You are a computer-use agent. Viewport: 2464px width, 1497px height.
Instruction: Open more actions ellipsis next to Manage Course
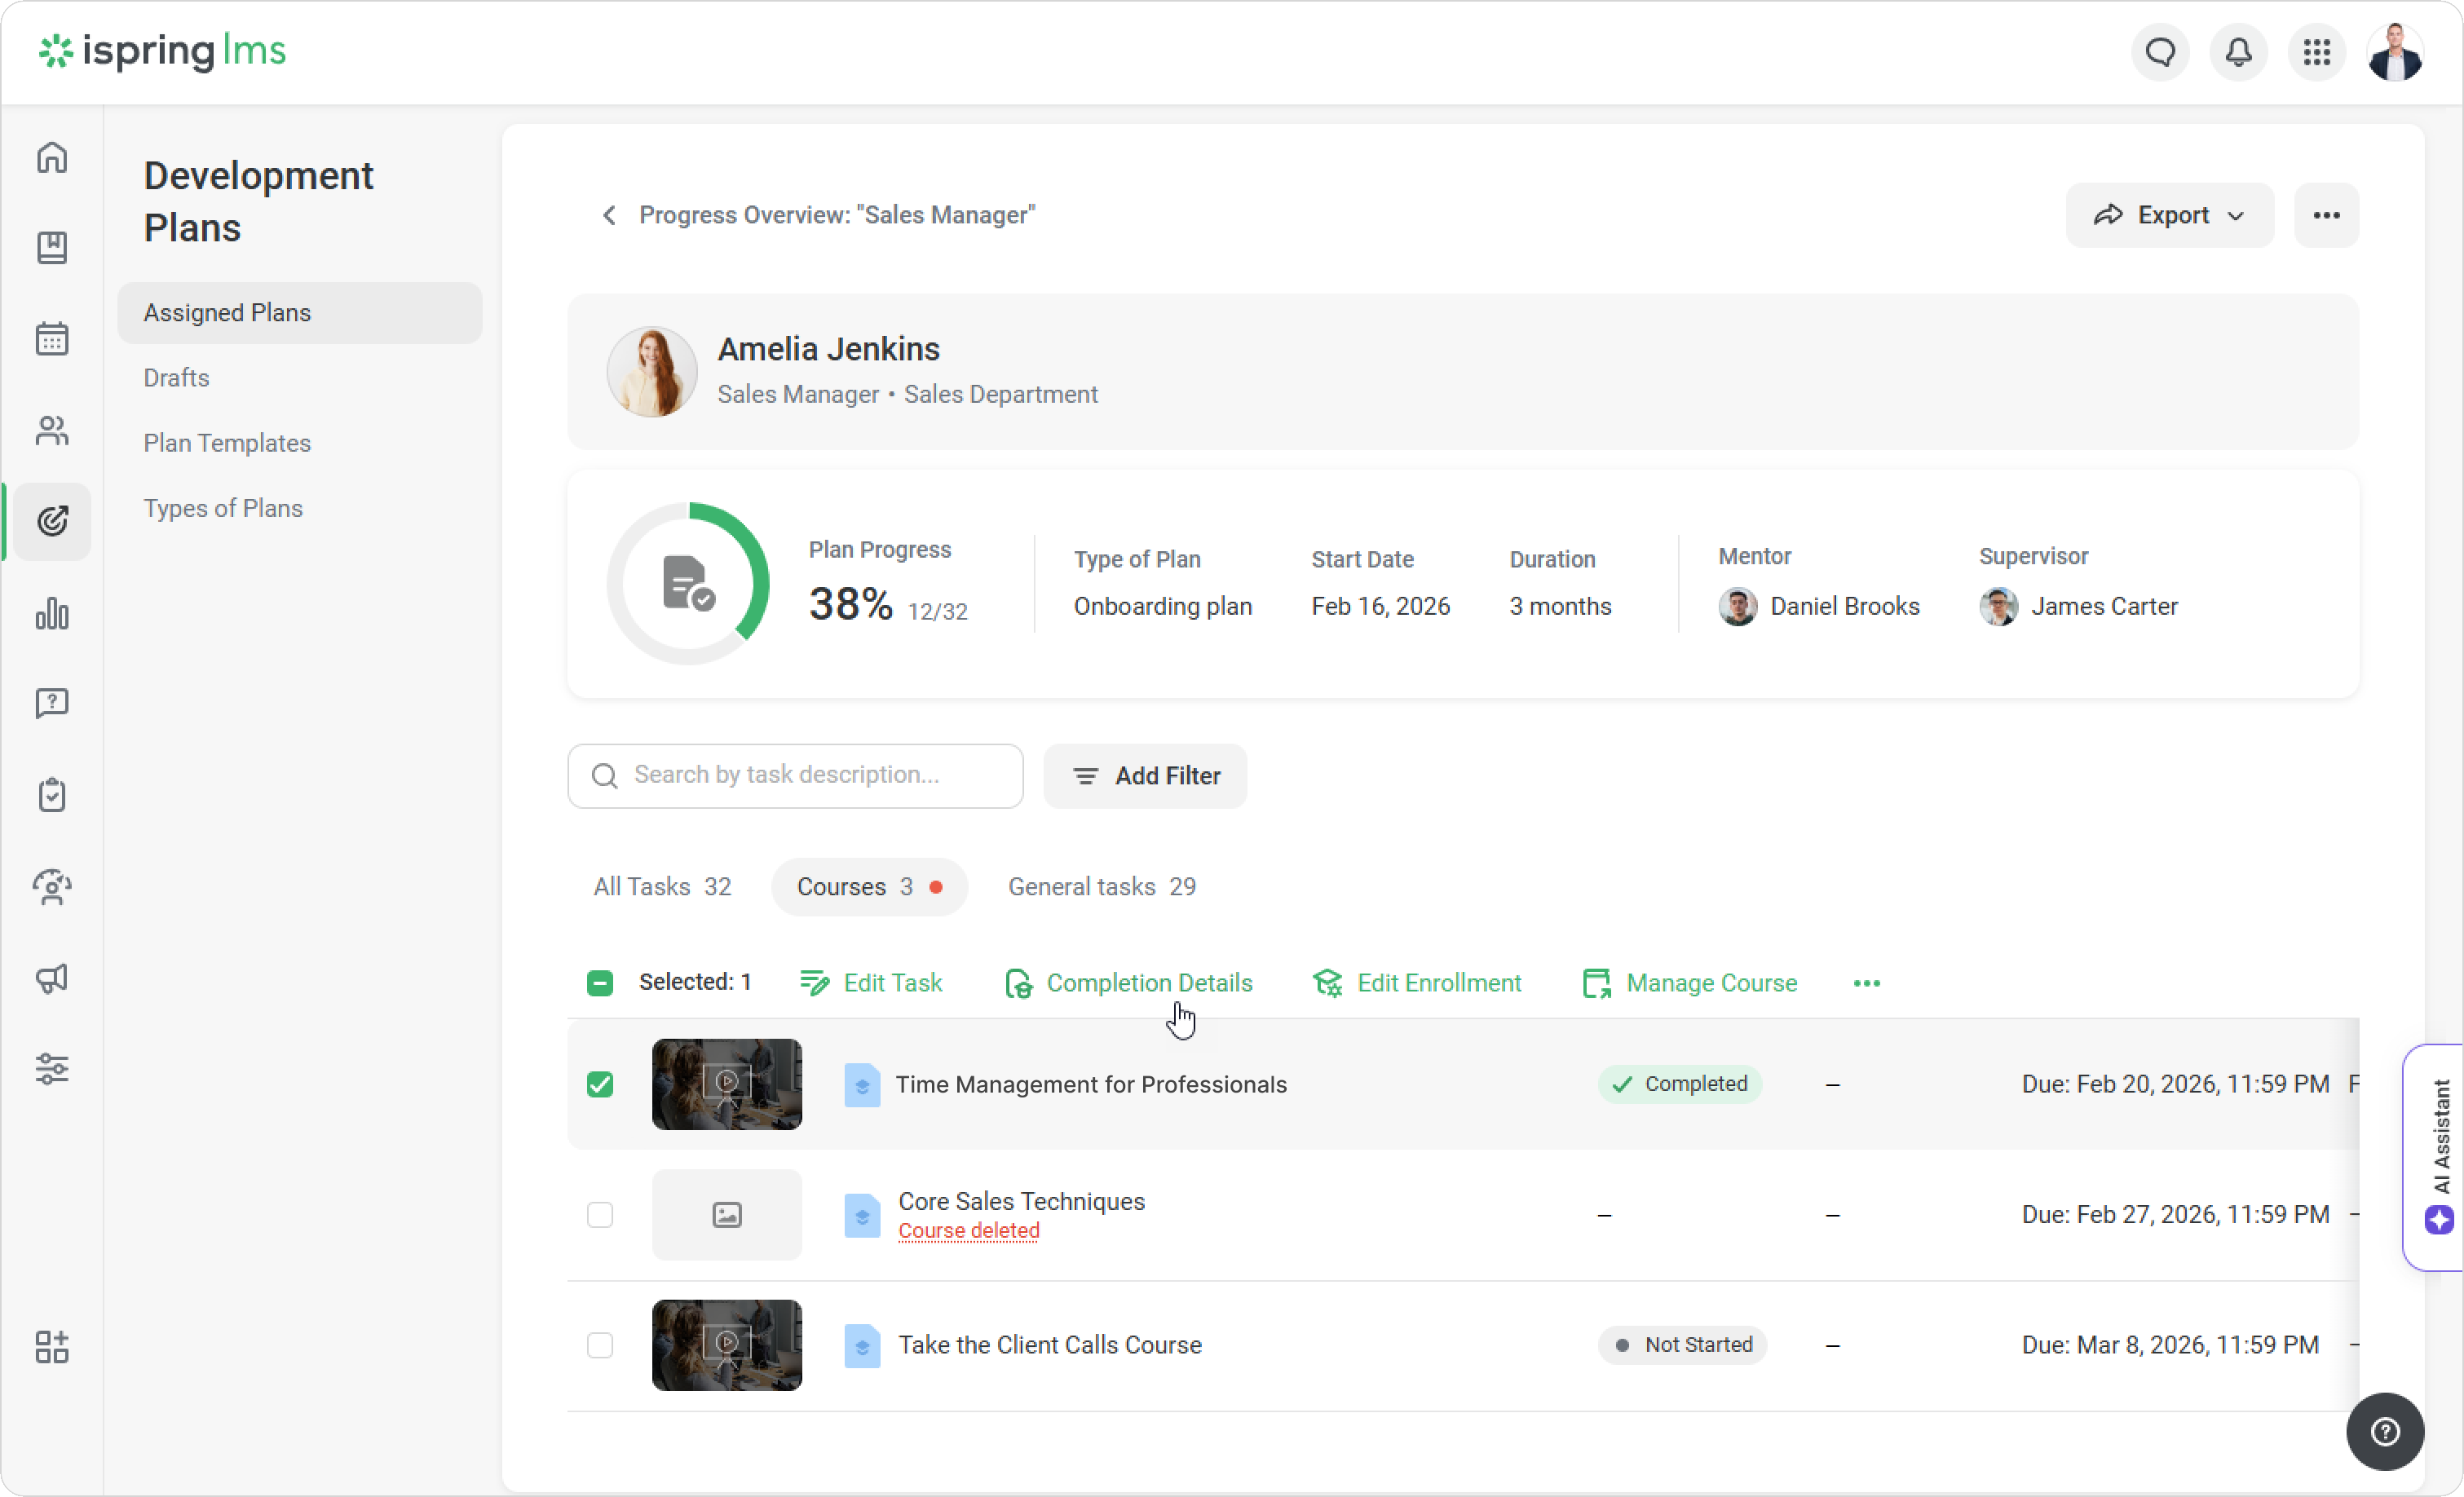click(x=1866, y=983)
